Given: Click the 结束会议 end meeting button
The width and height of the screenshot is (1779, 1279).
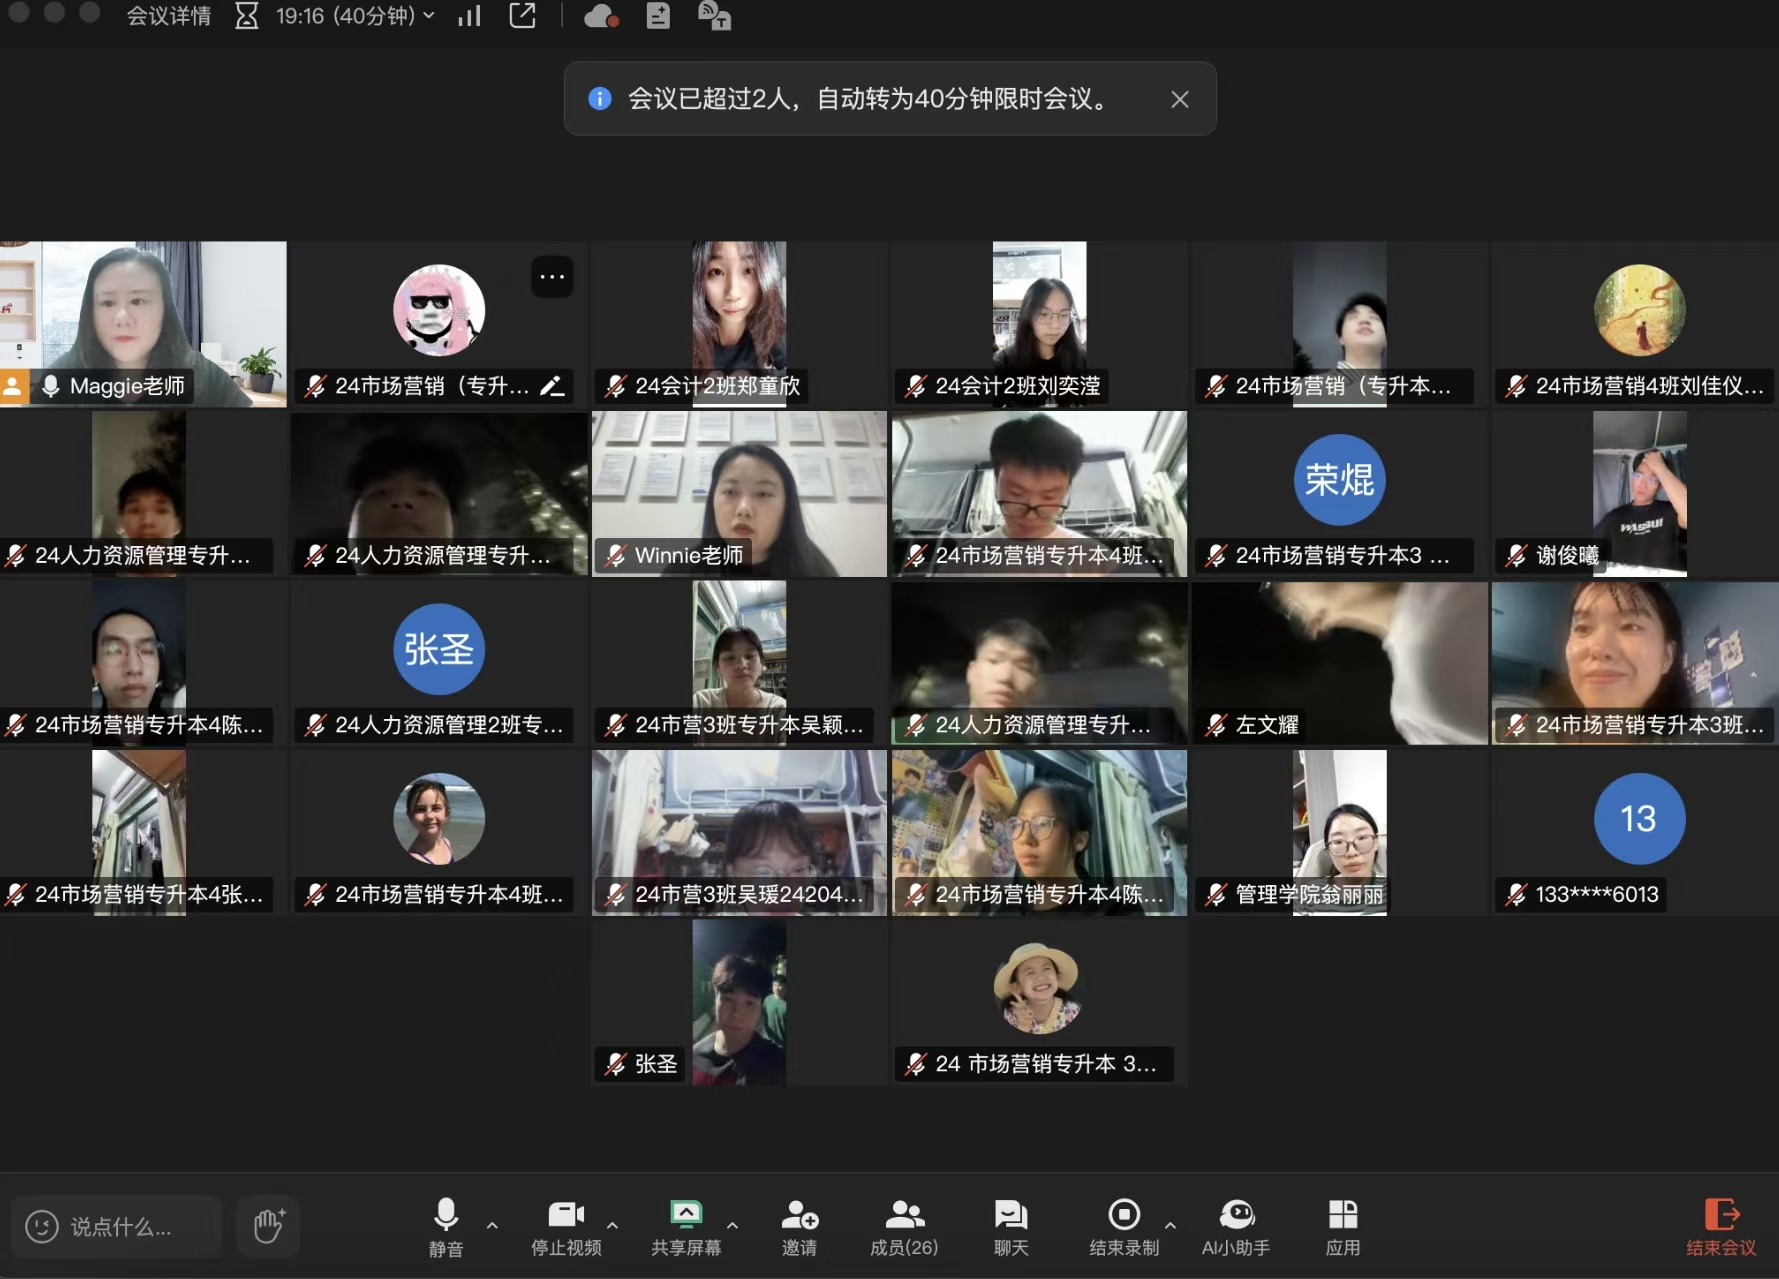Looking at the screenshot, I should [1721, 1227].
